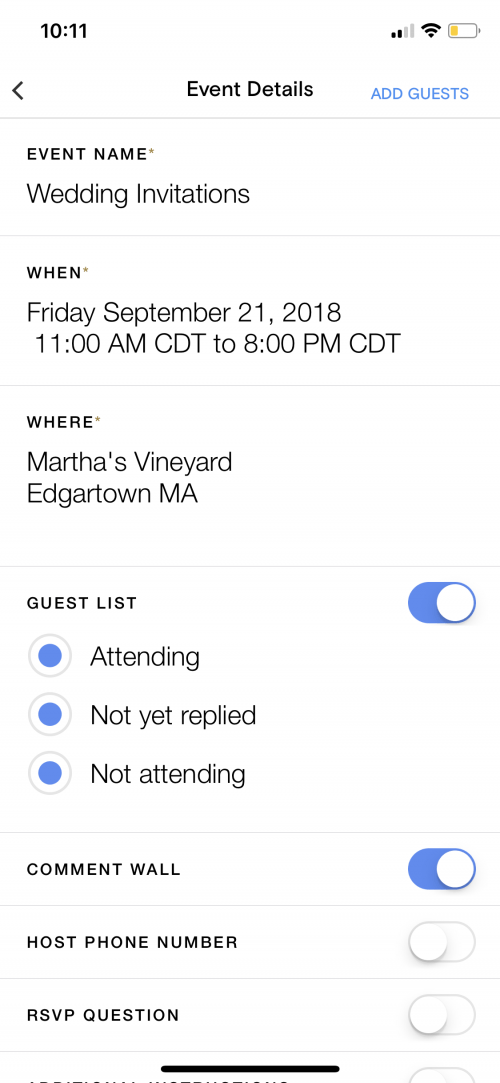The image size is (500, 1083).
Task: Tap the Wi-Fi status icon
Action: 431,31
